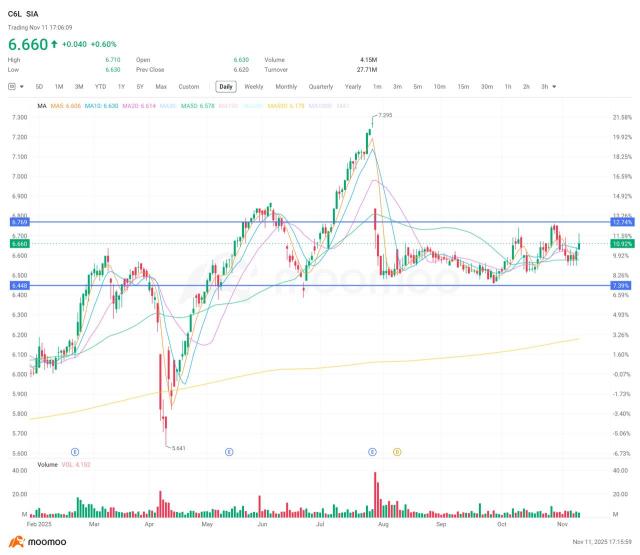Click the earnings 'E' marker near August

pyautogui.click(x=373, y=452)
